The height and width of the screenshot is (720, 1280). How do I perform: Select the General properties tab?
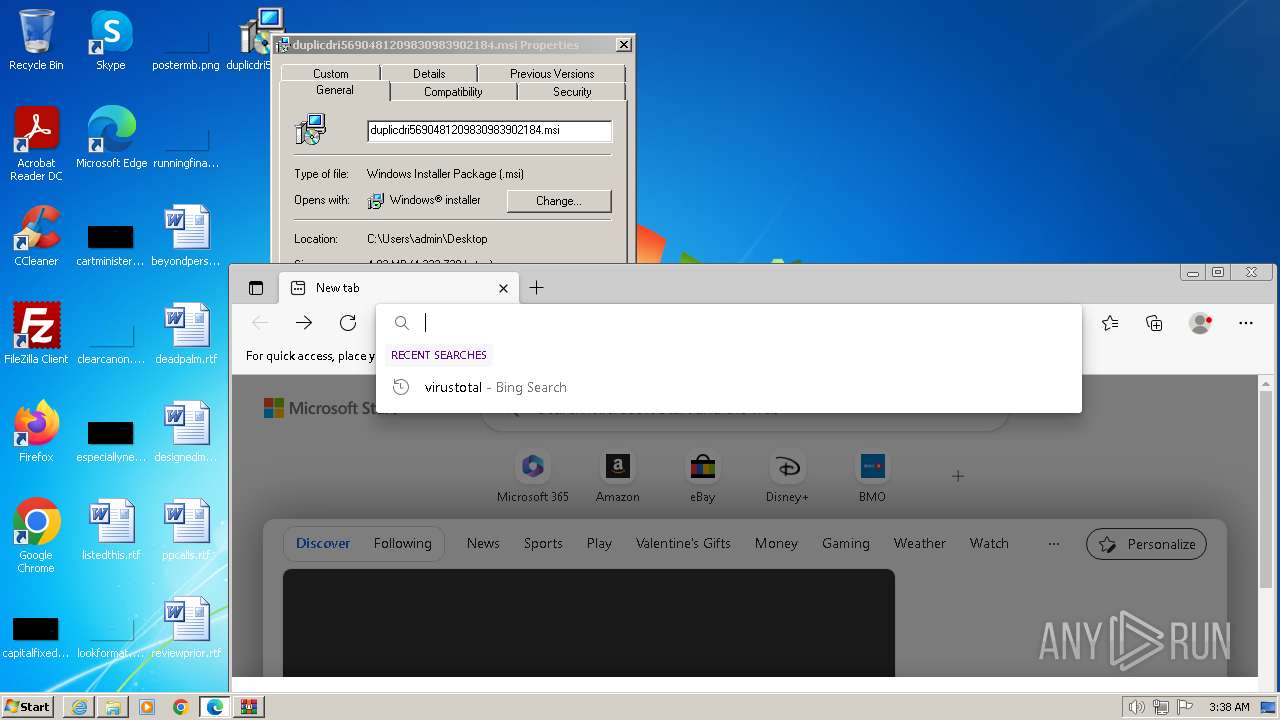click(x=334, y=90)
